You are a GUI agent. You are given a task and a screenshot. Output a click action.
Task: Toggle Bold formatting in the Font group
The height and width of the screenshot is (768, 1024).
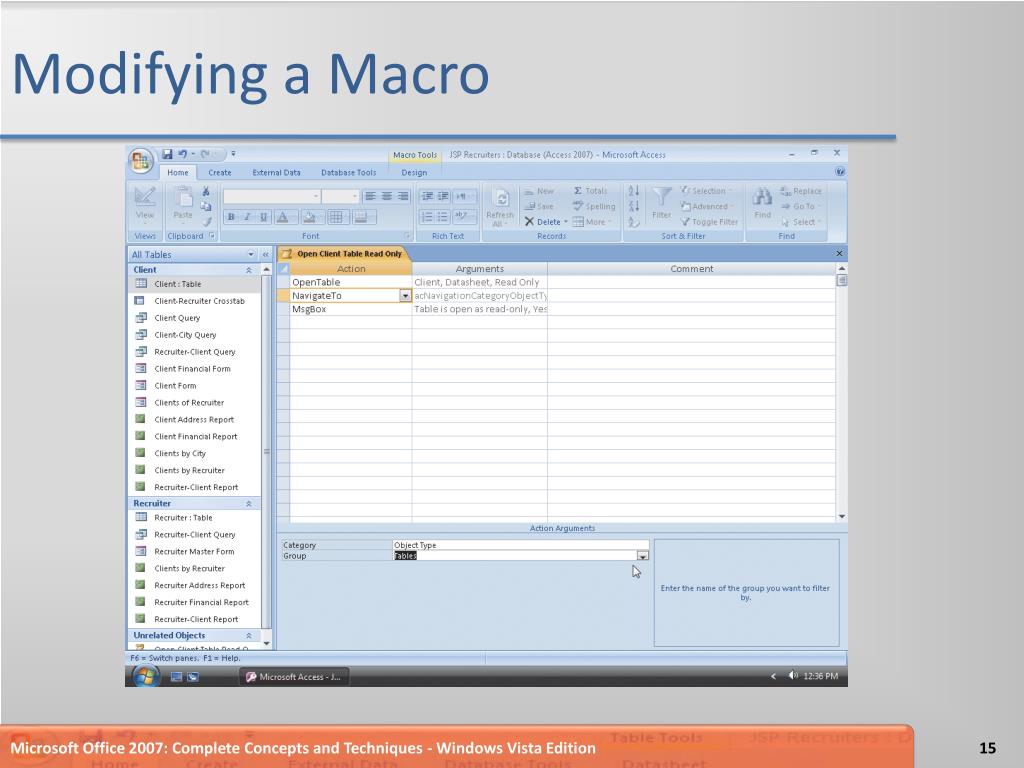231,217
